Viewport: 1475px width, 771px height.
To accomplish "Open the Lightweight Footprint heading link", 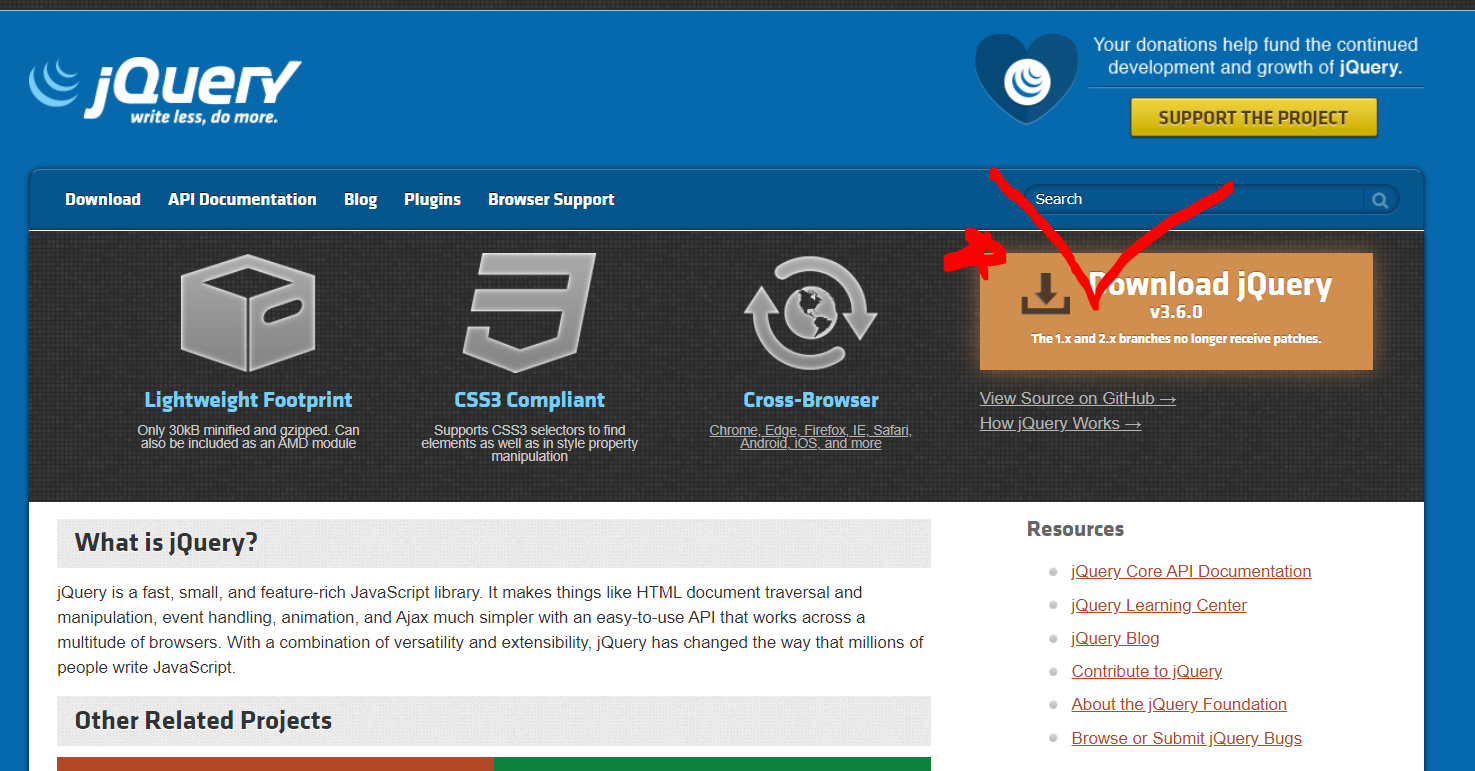I will [248, 400].
